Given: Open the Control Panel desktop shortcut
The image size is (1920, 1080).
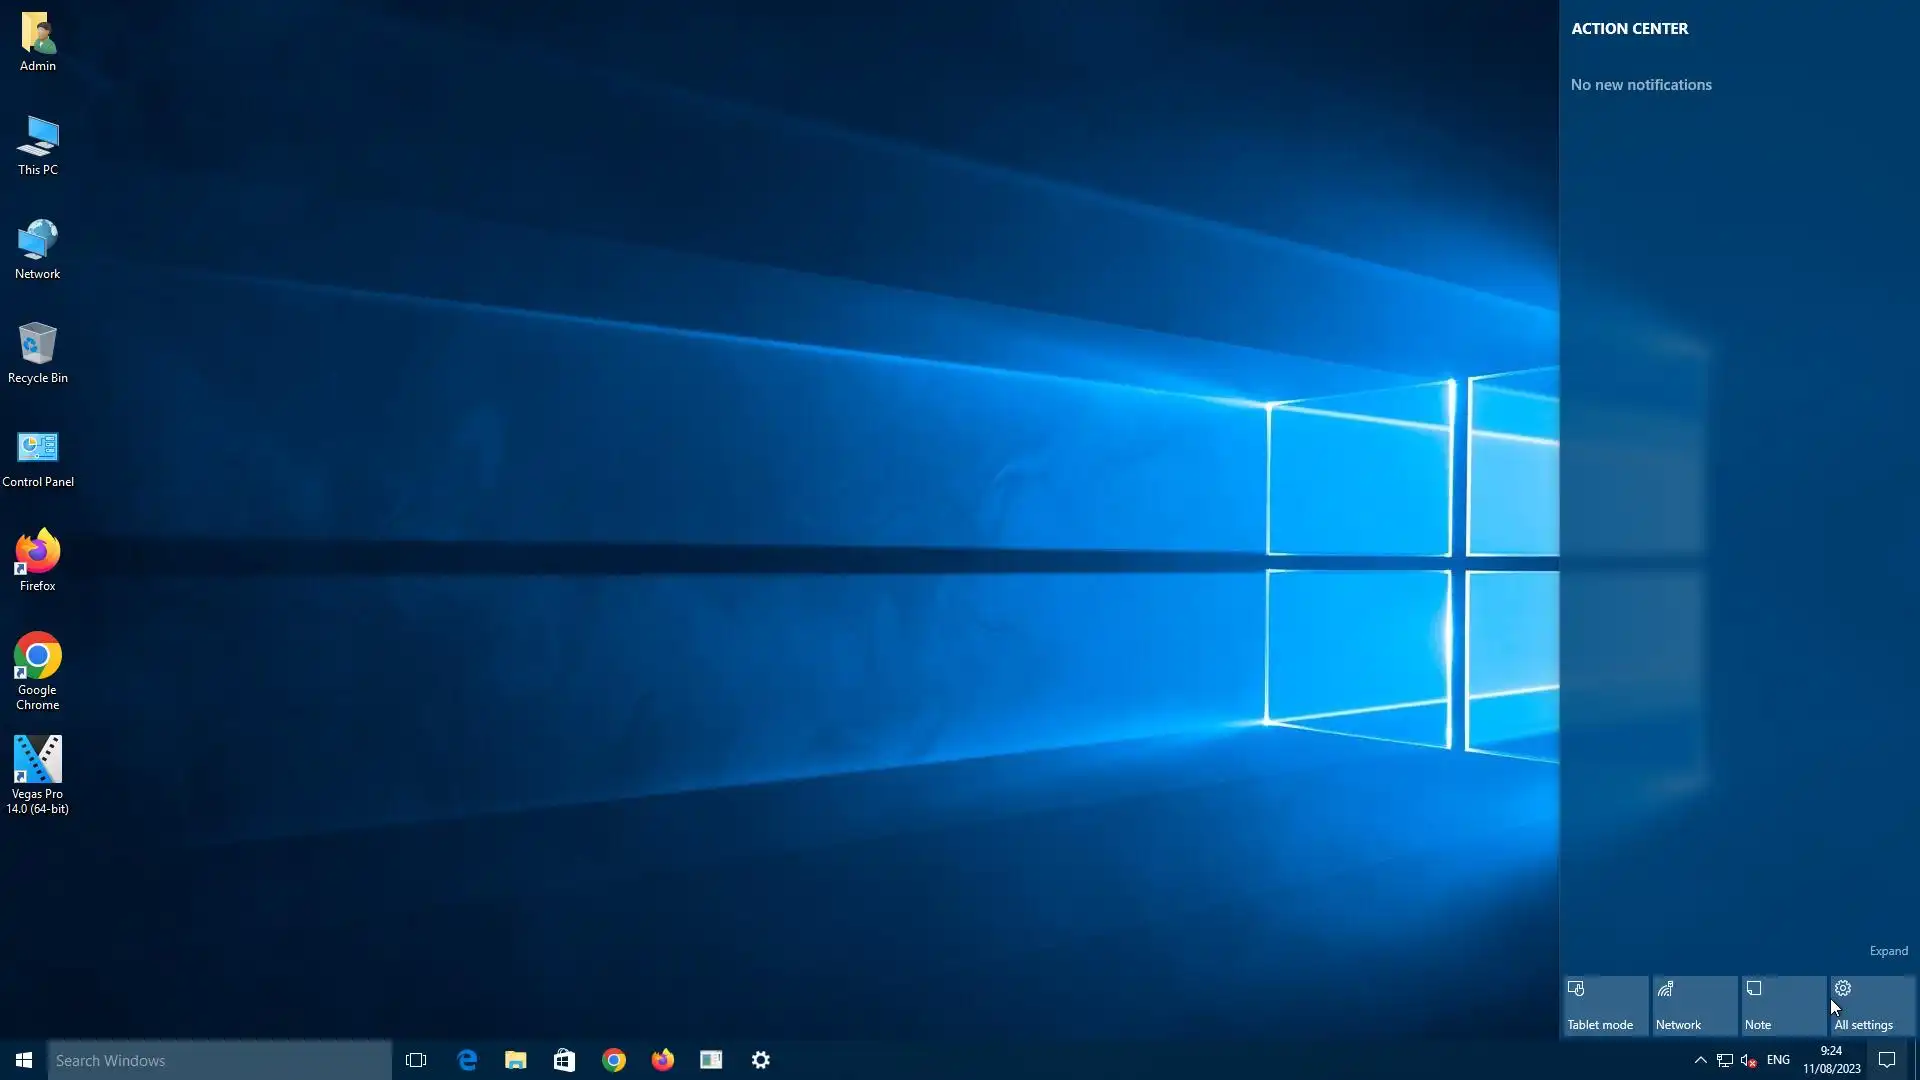Looking at the screenshot, I should click(x=37, y=449).
